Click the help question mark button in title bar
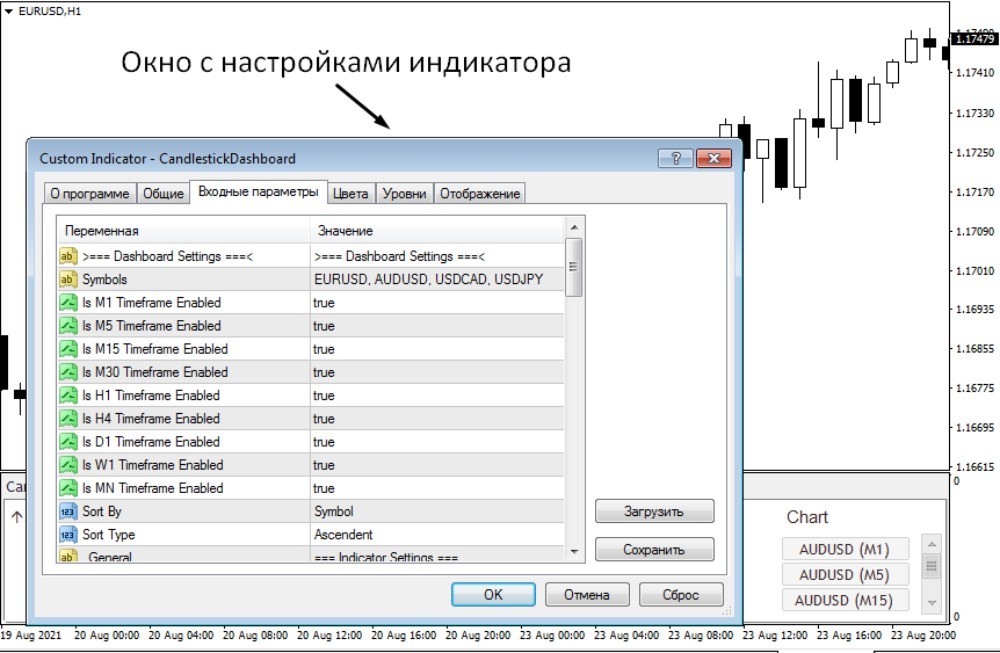The image size is (1000, 653). (675, 158)
